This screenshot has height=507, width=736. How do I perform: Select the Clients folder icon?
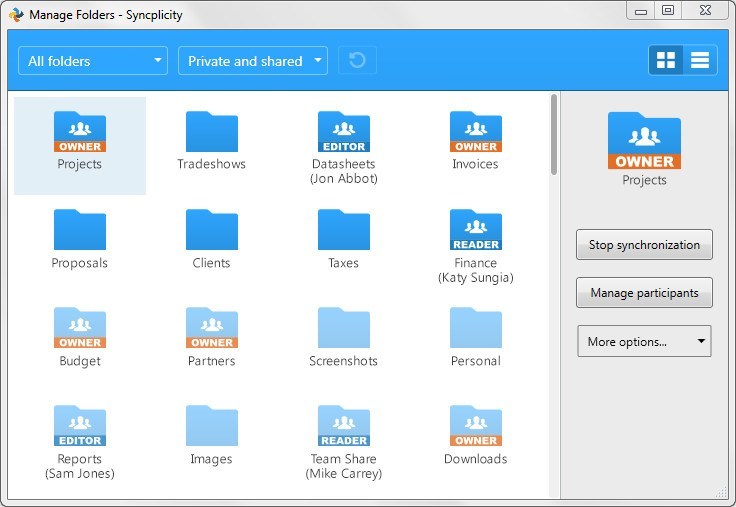(x=212, y=230)
